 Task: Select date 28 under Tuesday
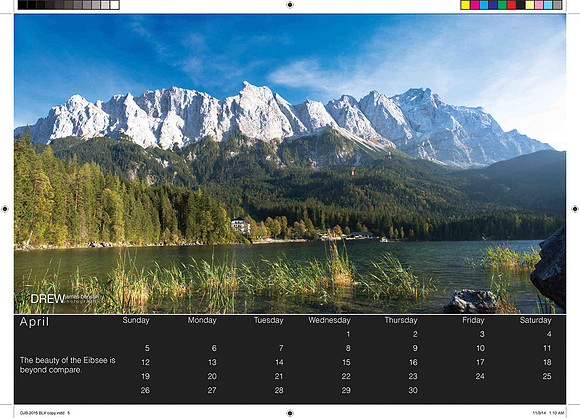279,391
